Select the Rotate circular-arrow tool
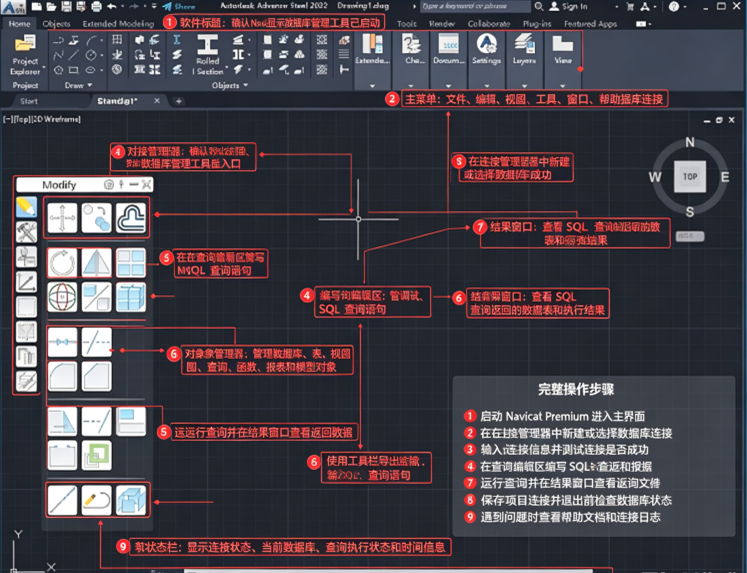 coord(62,262)
